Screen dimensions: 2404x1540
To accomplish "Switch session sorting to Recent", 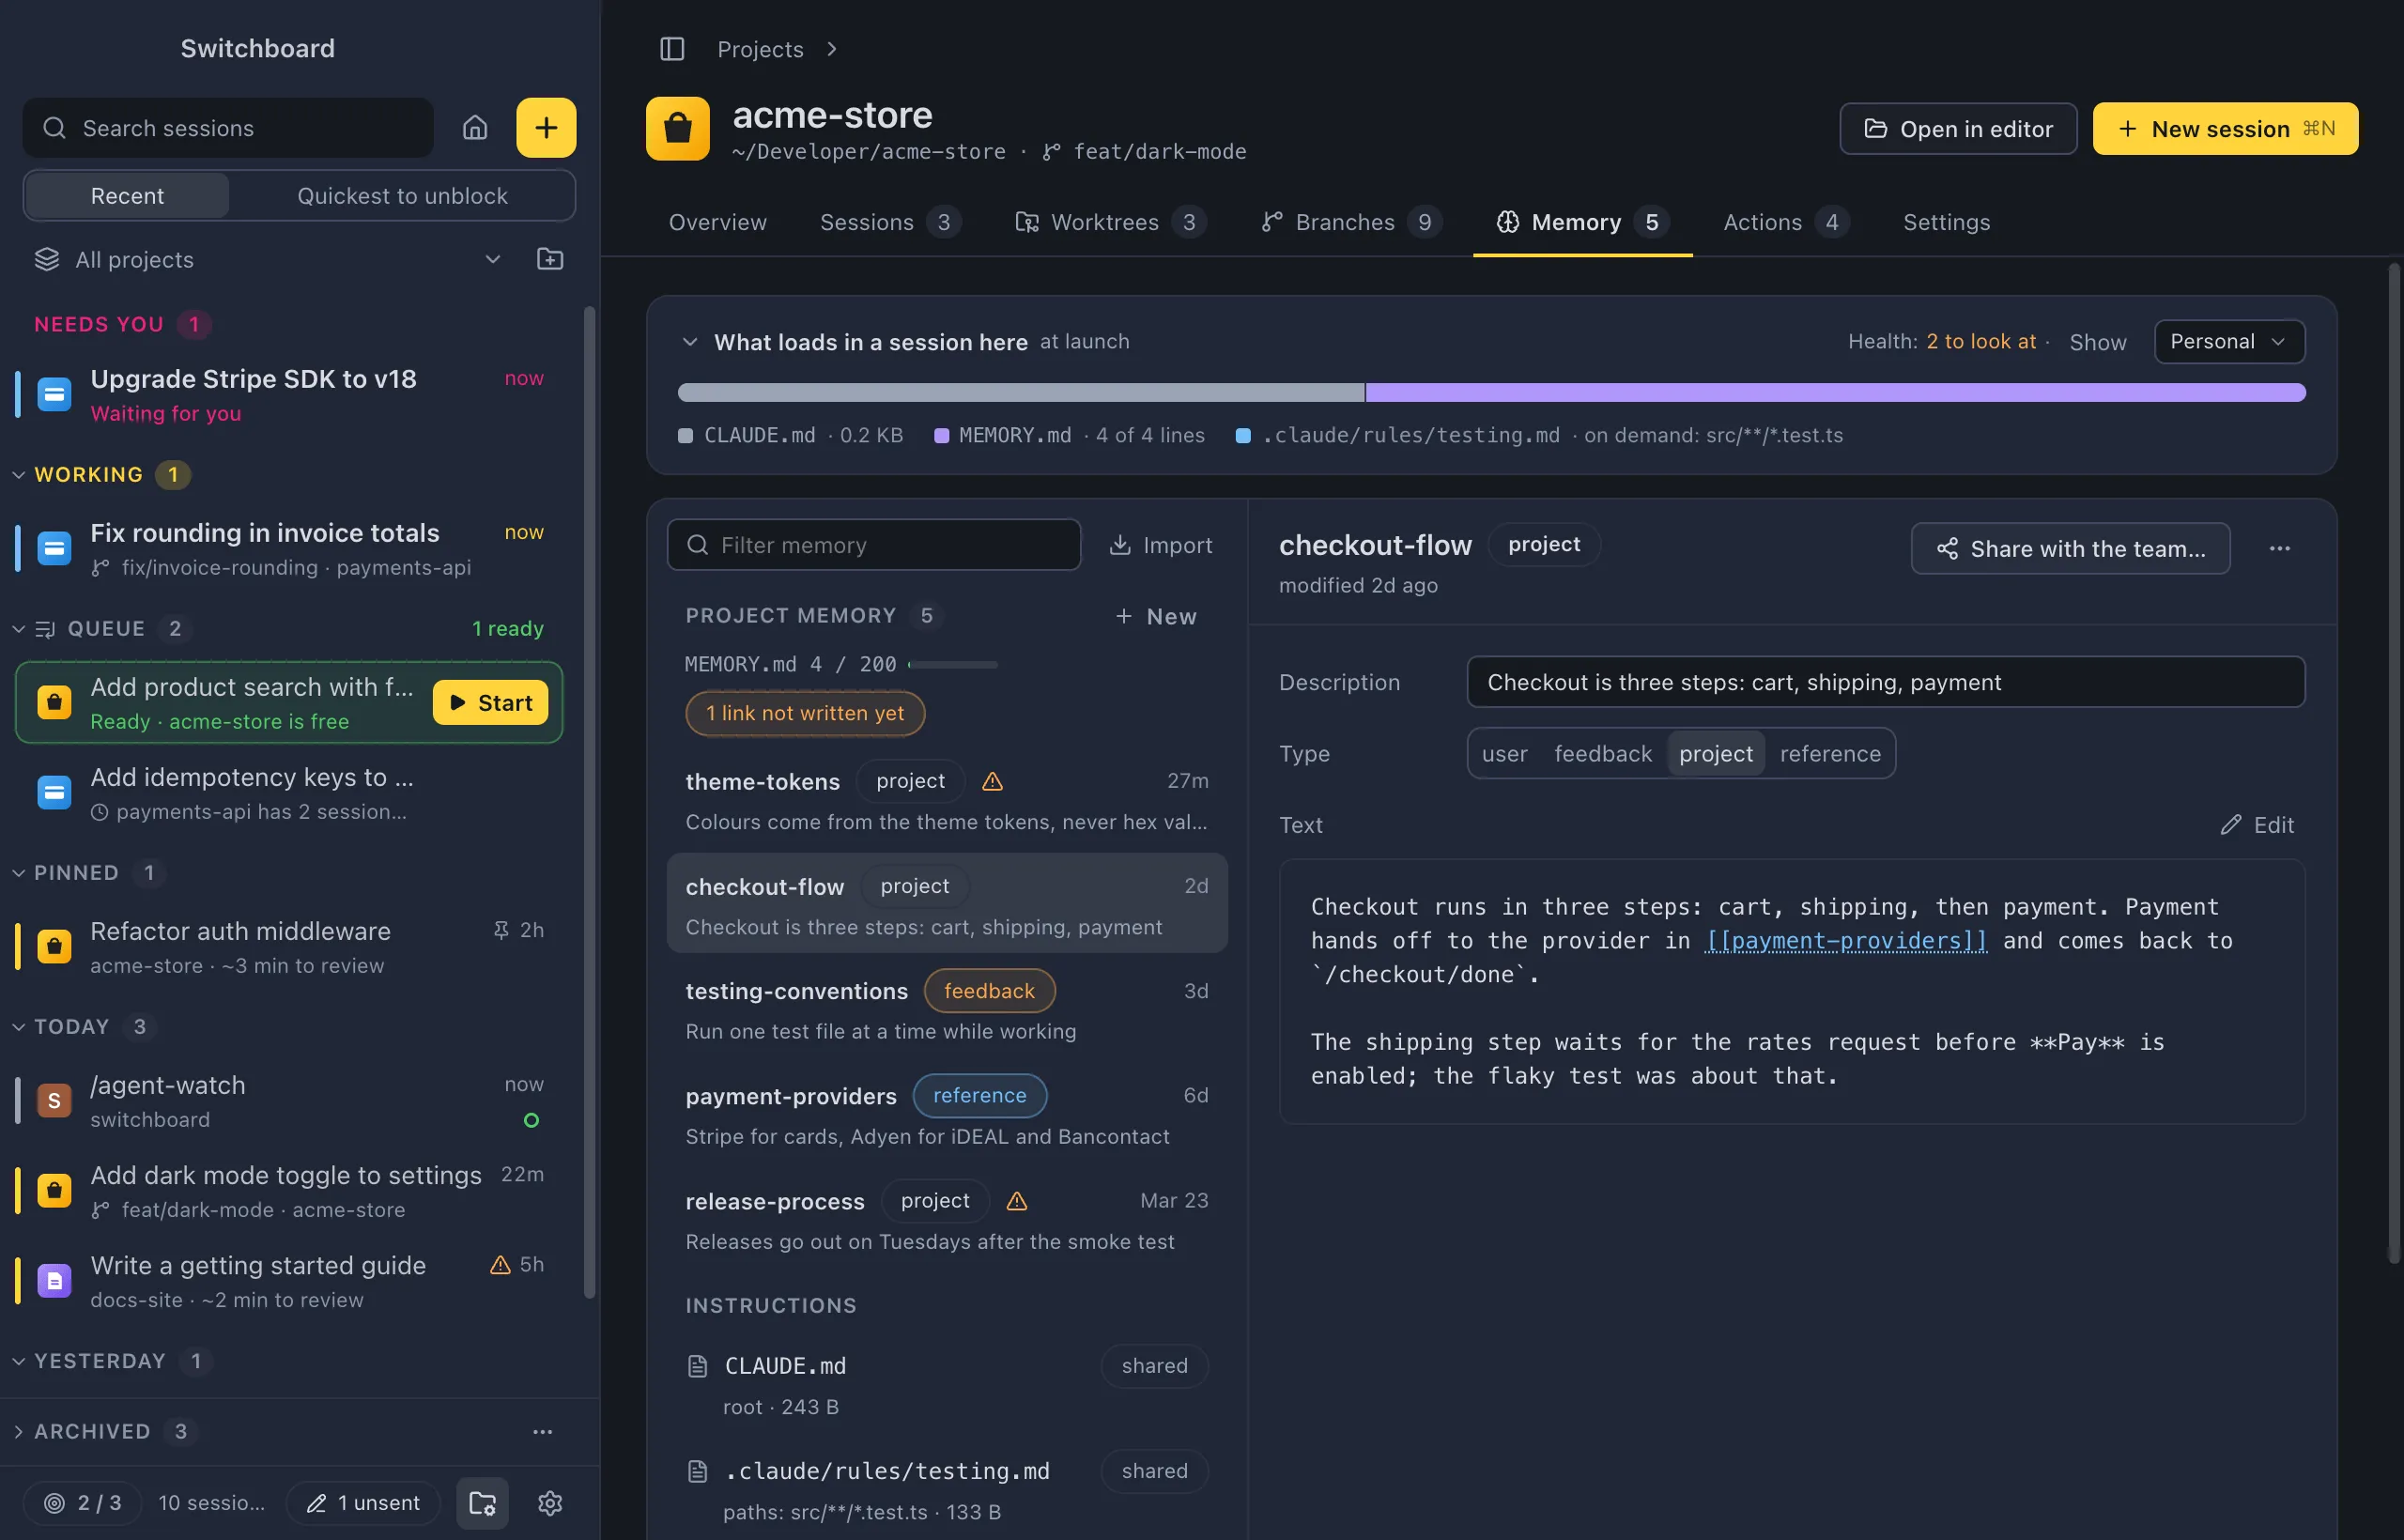I will [127, 196].
